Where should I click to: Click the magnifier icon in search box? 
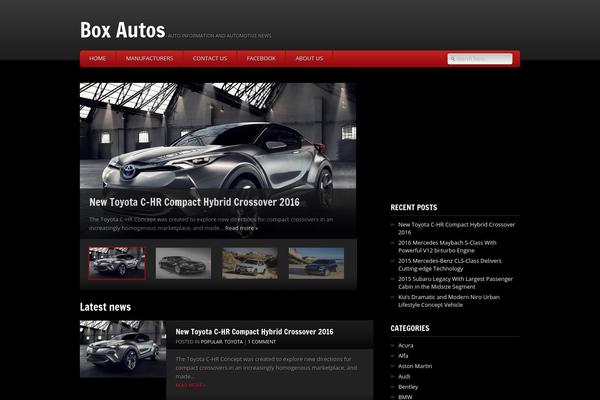(453, 59)
